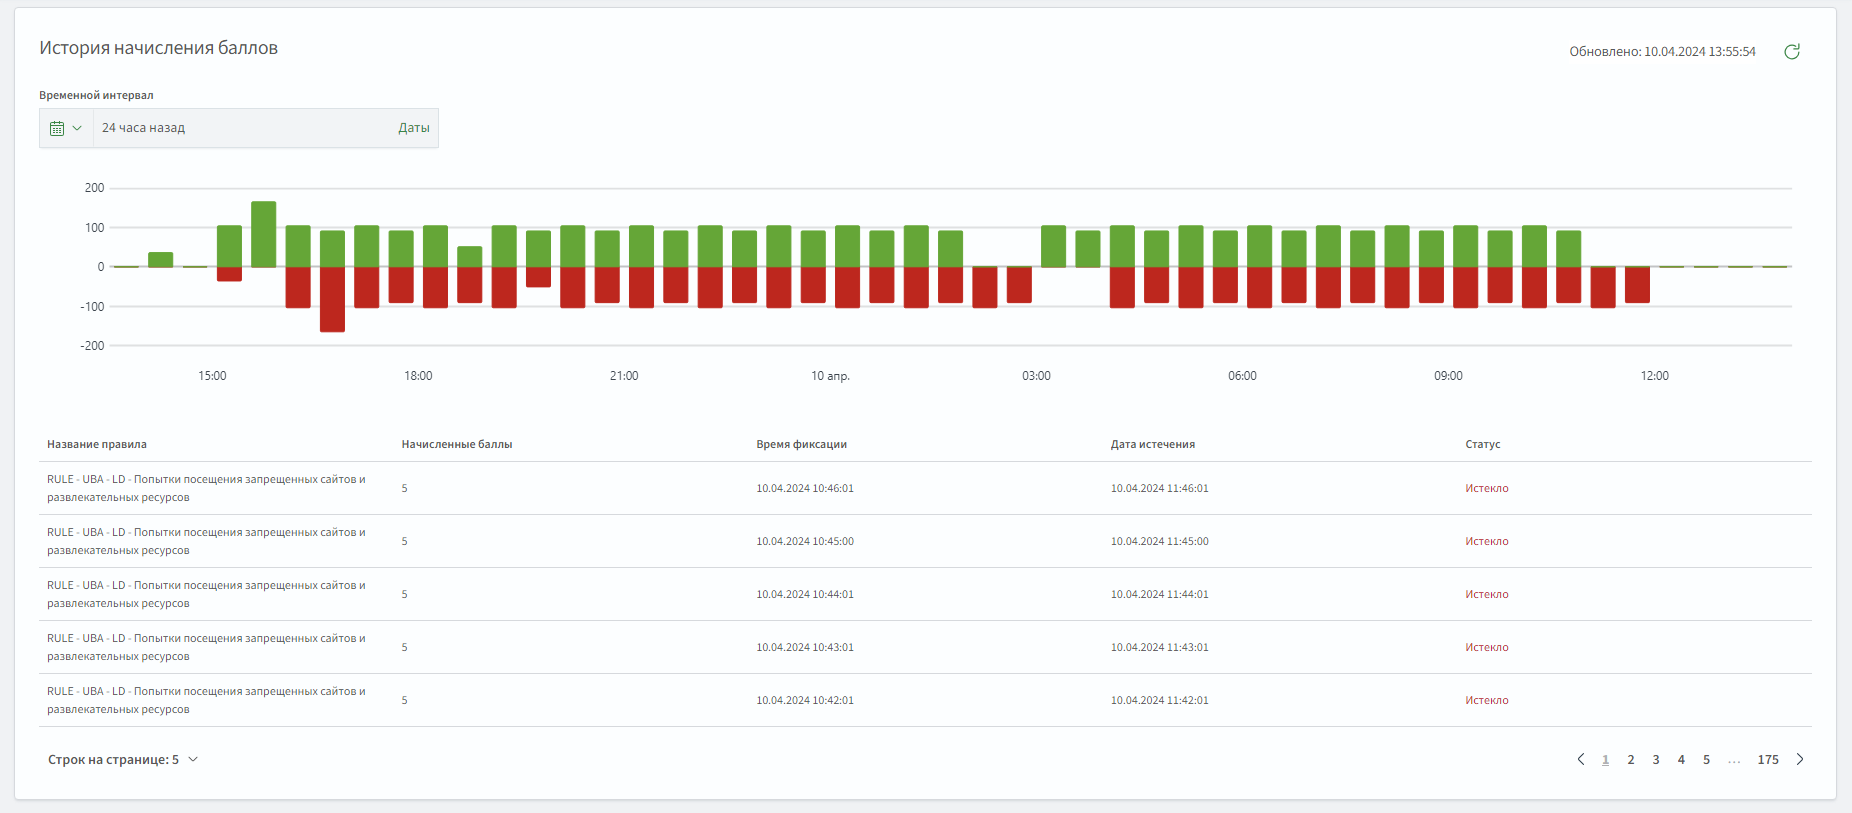Click the 'Даты' label in interval field
The image size is (1852, 813).
pyautogui.click(x=414, y=128)
